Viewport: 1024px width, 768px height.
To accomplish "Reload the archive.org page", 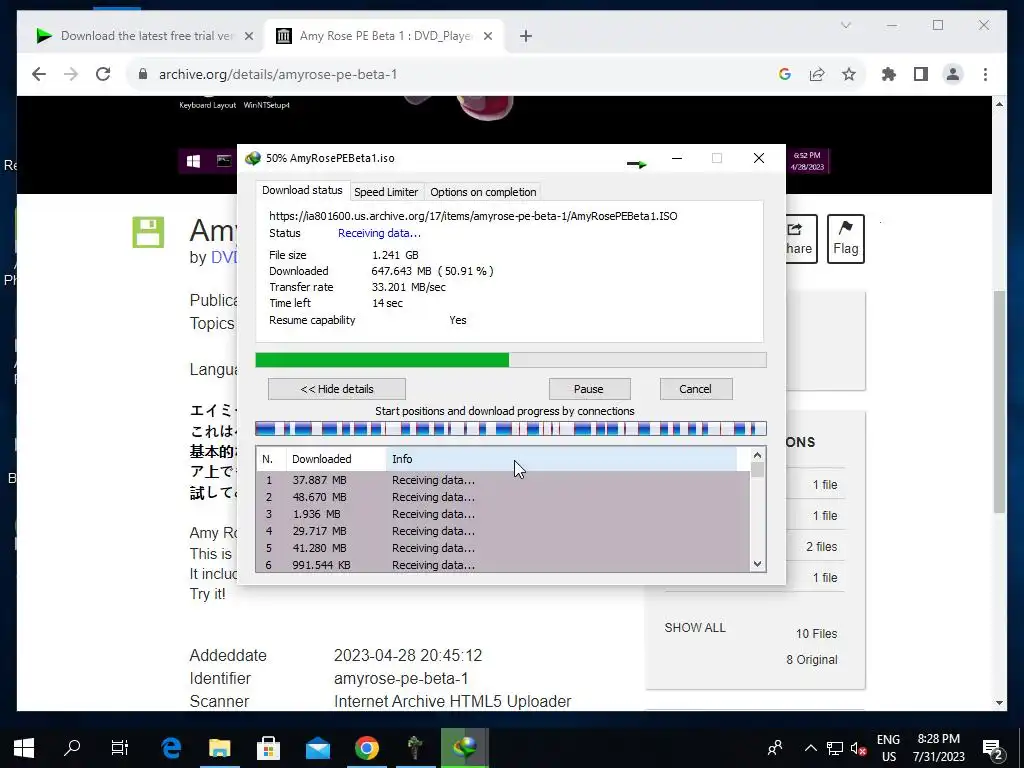I will [x=103, y=74].
